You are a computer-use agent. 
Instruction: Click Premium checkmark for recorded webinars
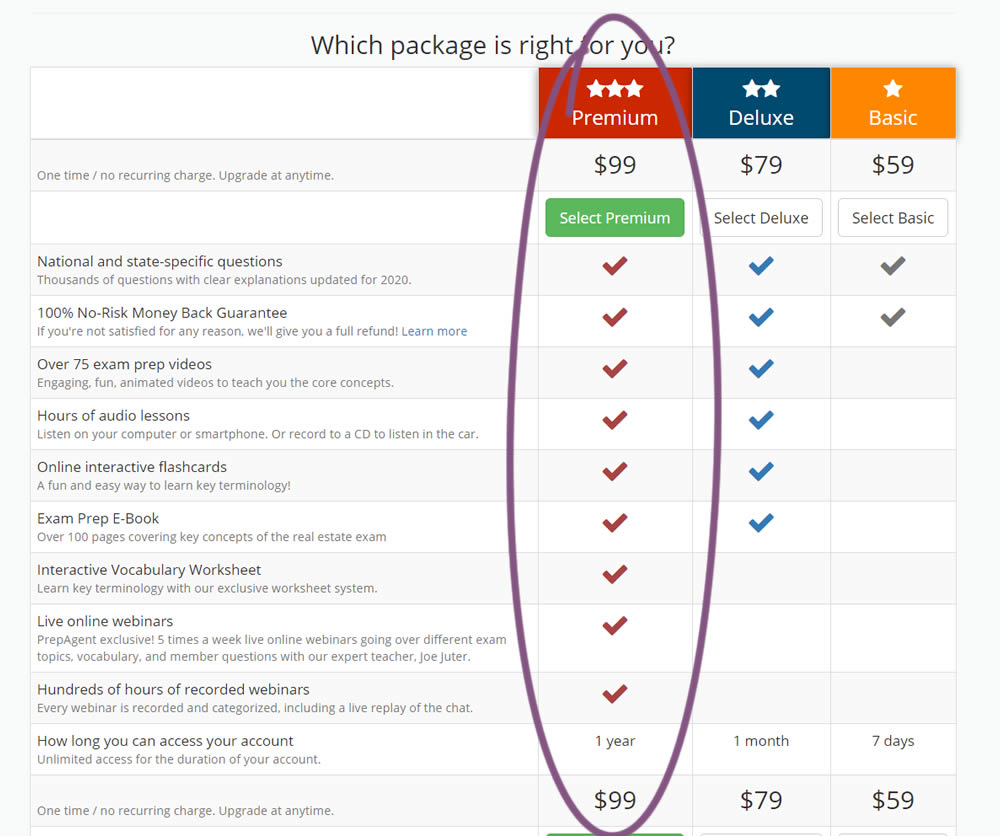(615, 694)
